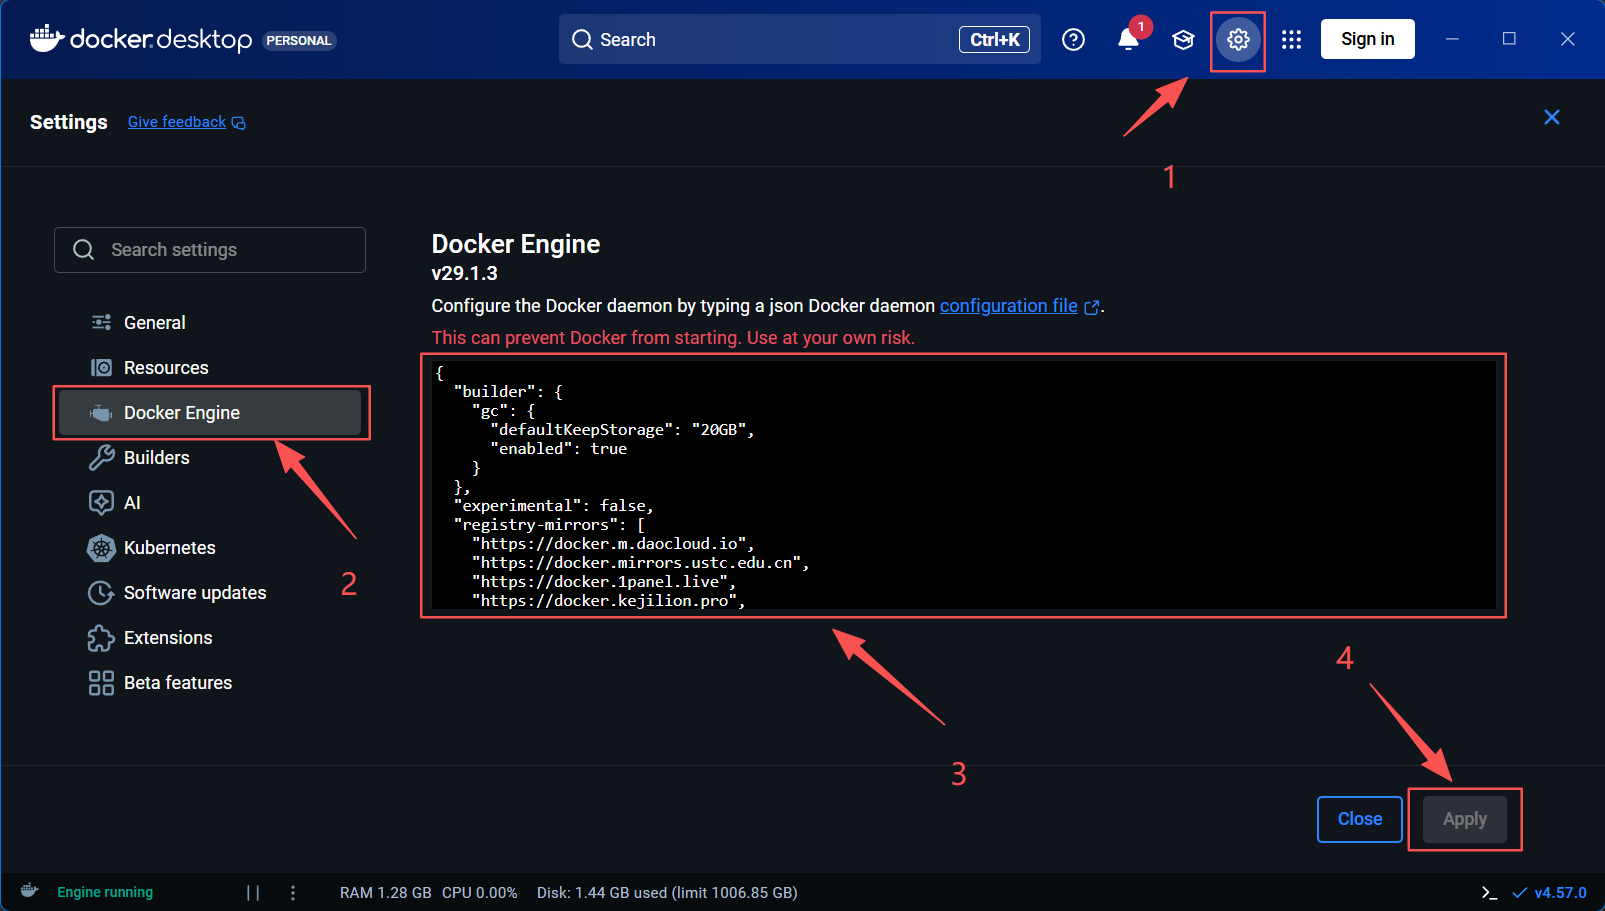Open the notifications bell
The image size is (1605, 911).
tap(1128, 39)
